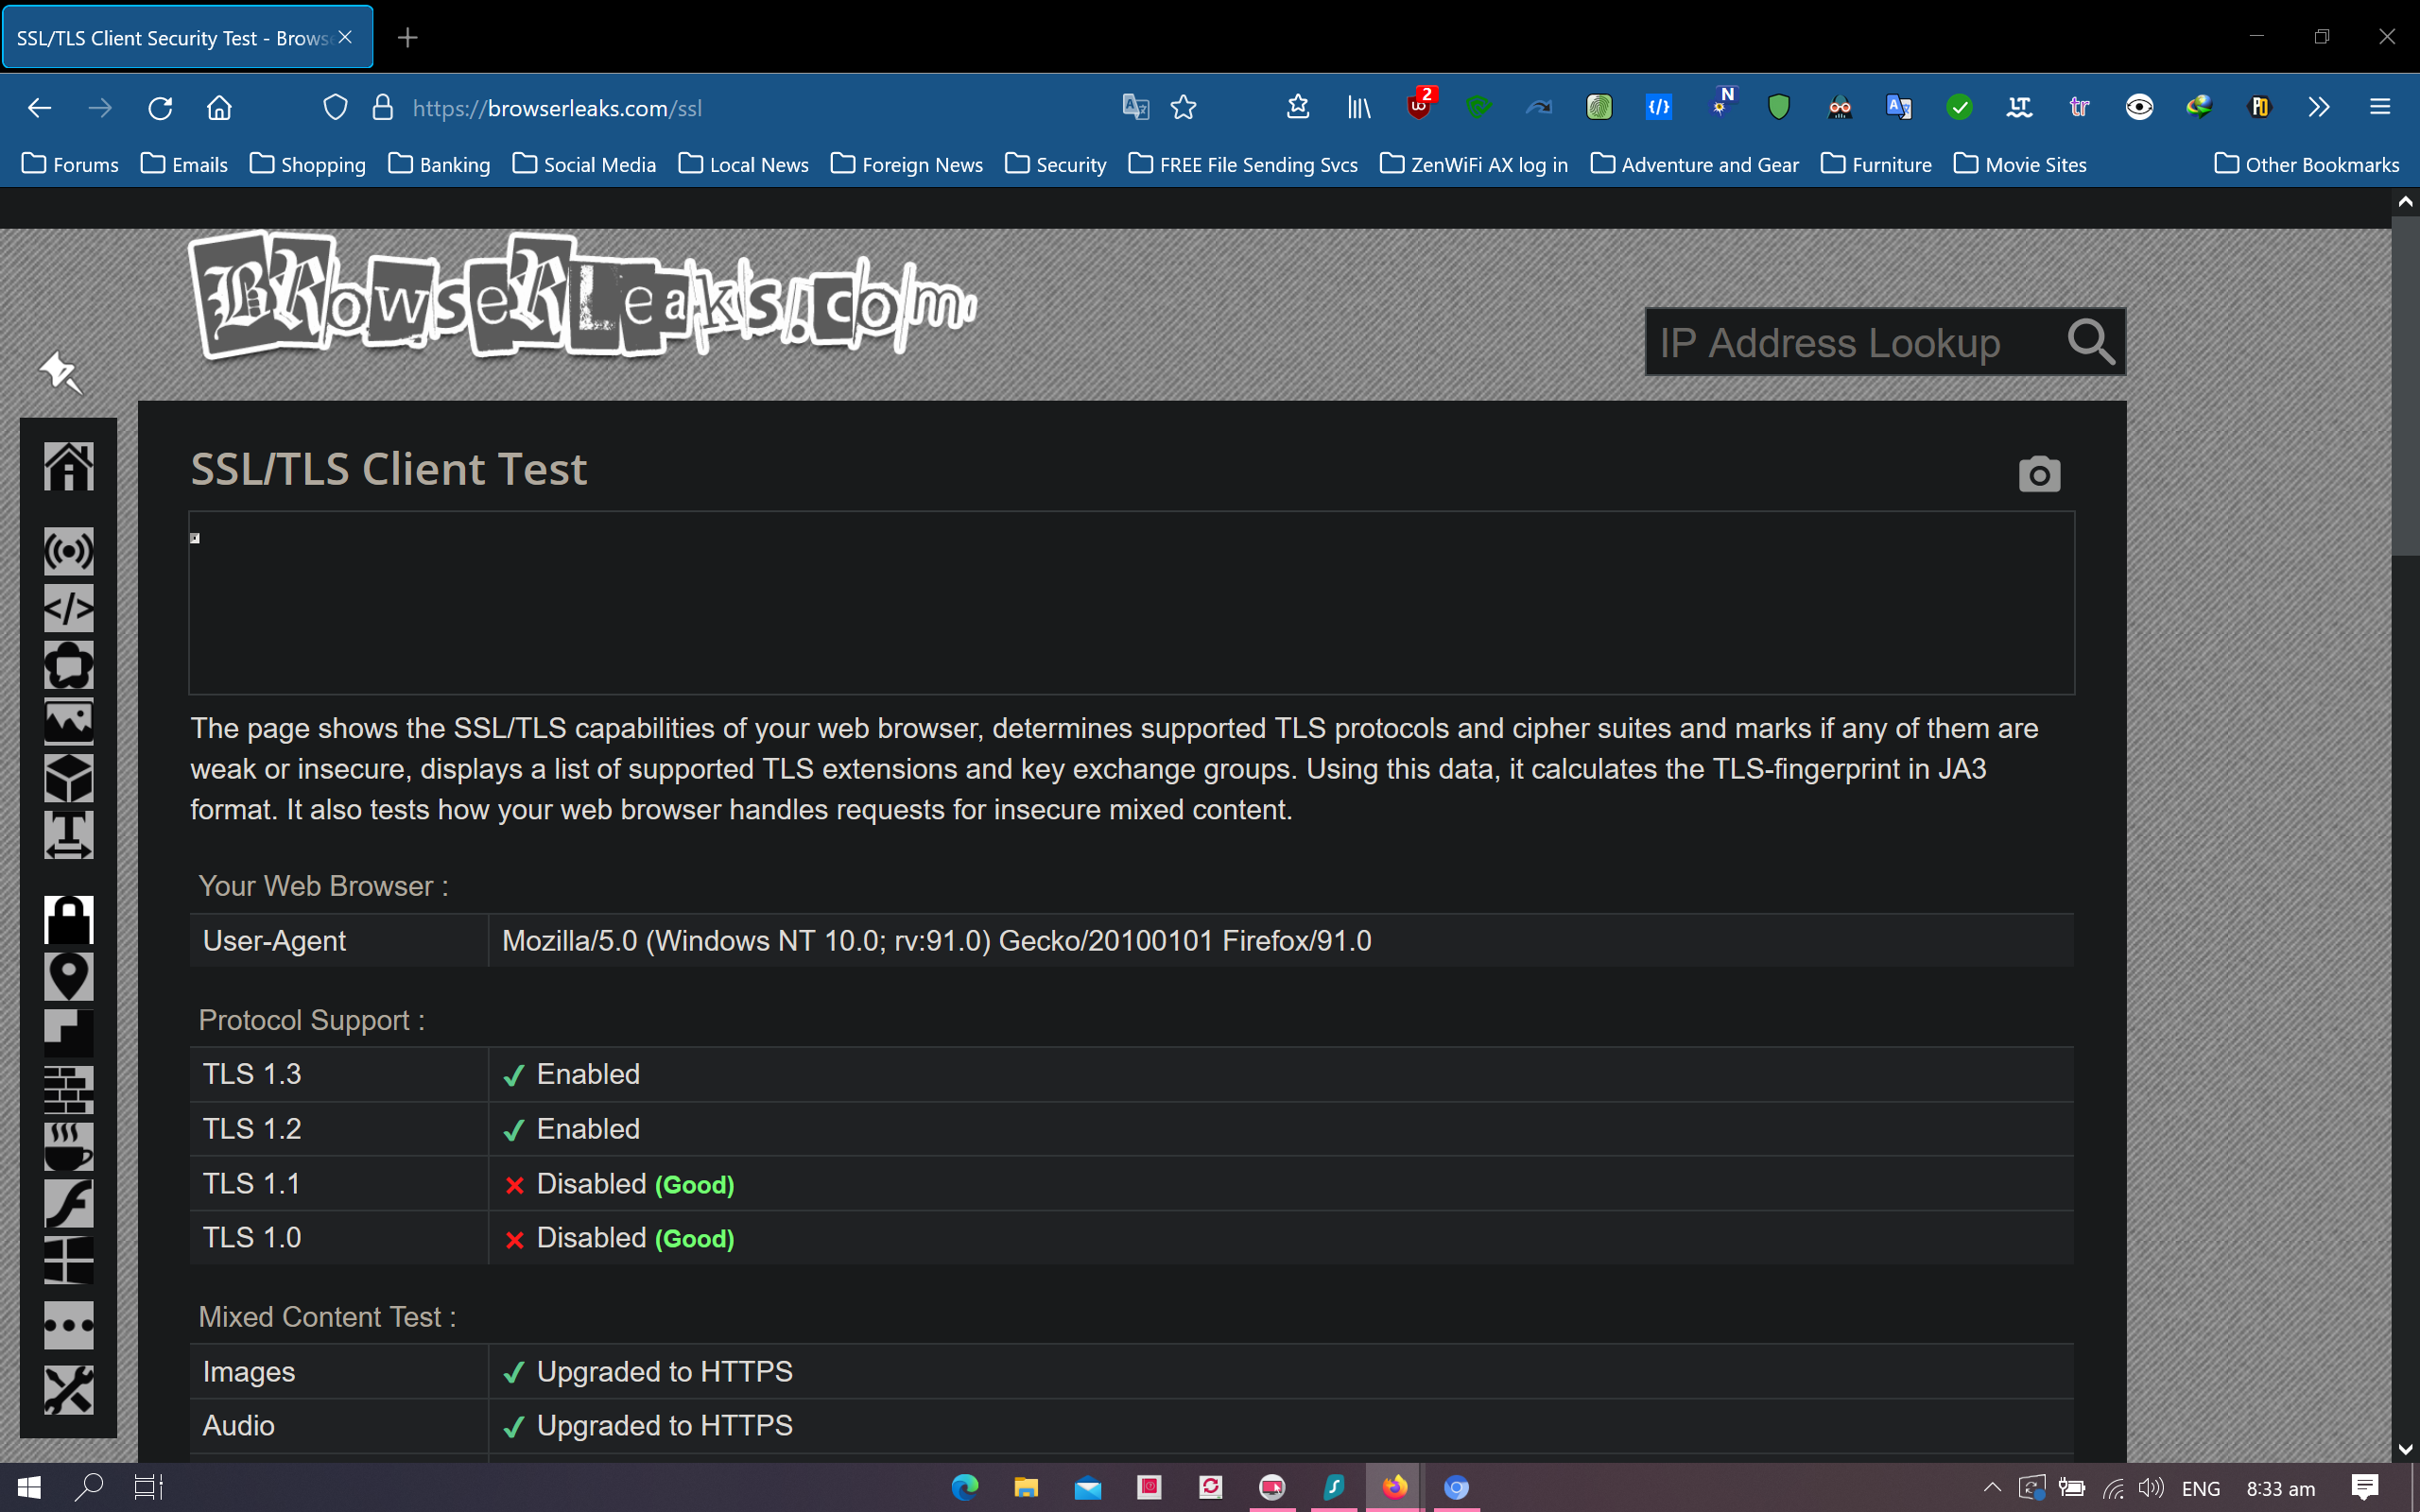The width and height of the screenshot is (2420, 1512).
Task: Click the magnifier IP lookup search icon
Action: [x=2090, y=342]
